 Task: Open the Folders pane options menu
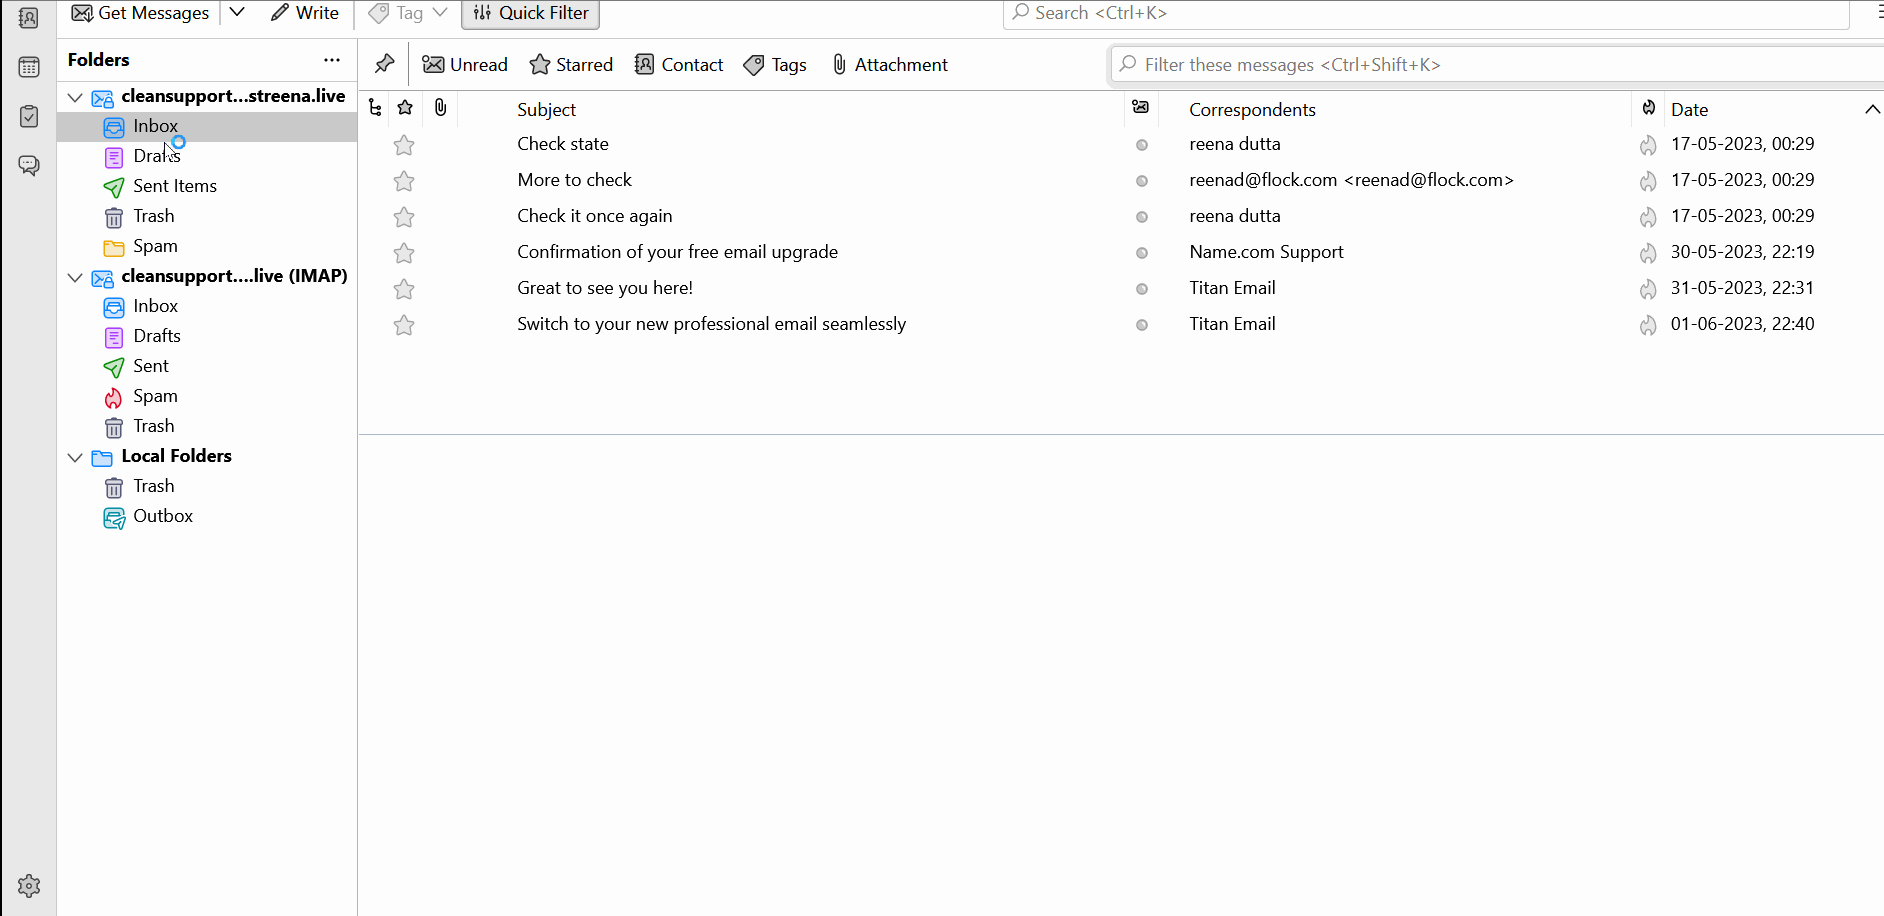click(331, 60)
